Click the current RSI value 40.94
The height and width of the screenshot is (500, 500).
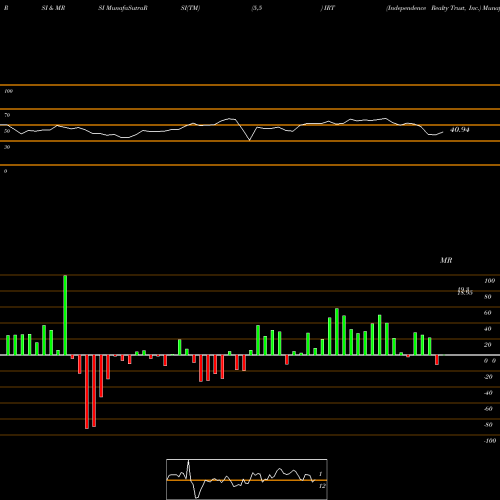pos(460,130)
